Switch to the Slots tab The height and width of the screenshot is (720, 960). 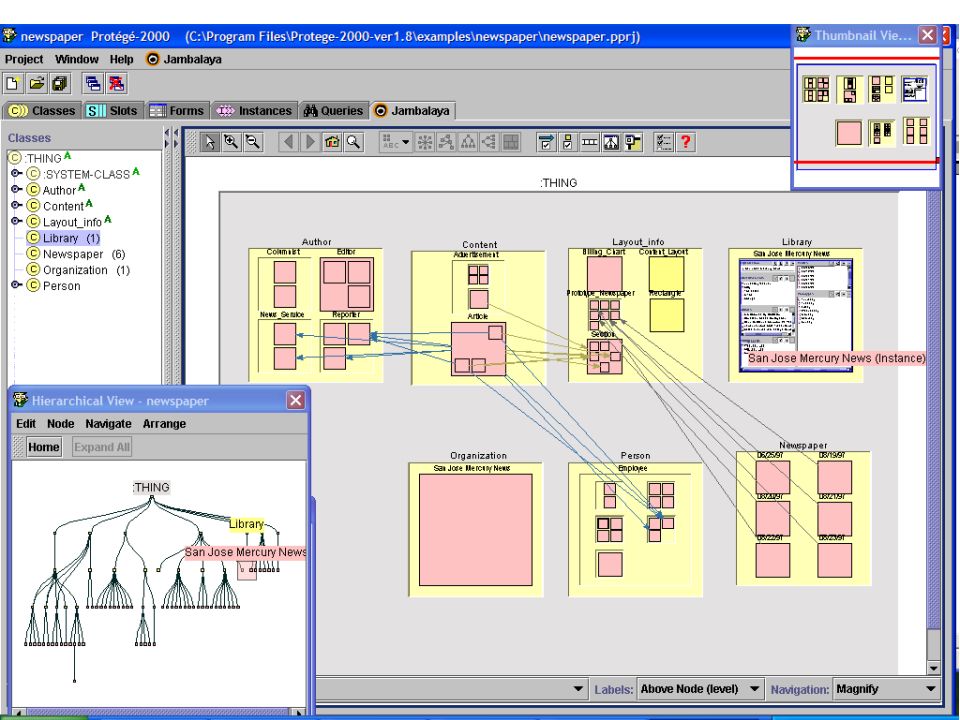pos(113,111)
